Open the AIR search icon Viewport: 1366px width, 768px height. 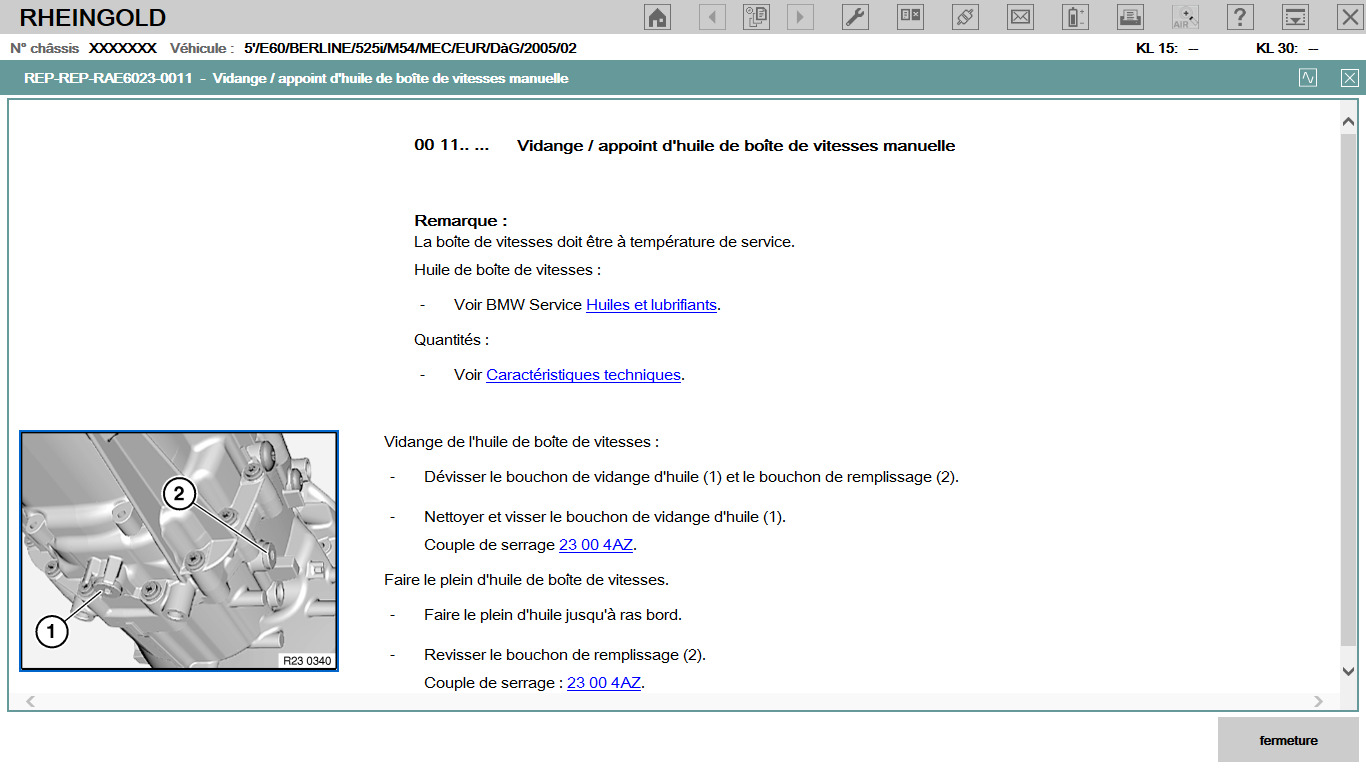coord(1185,17)
